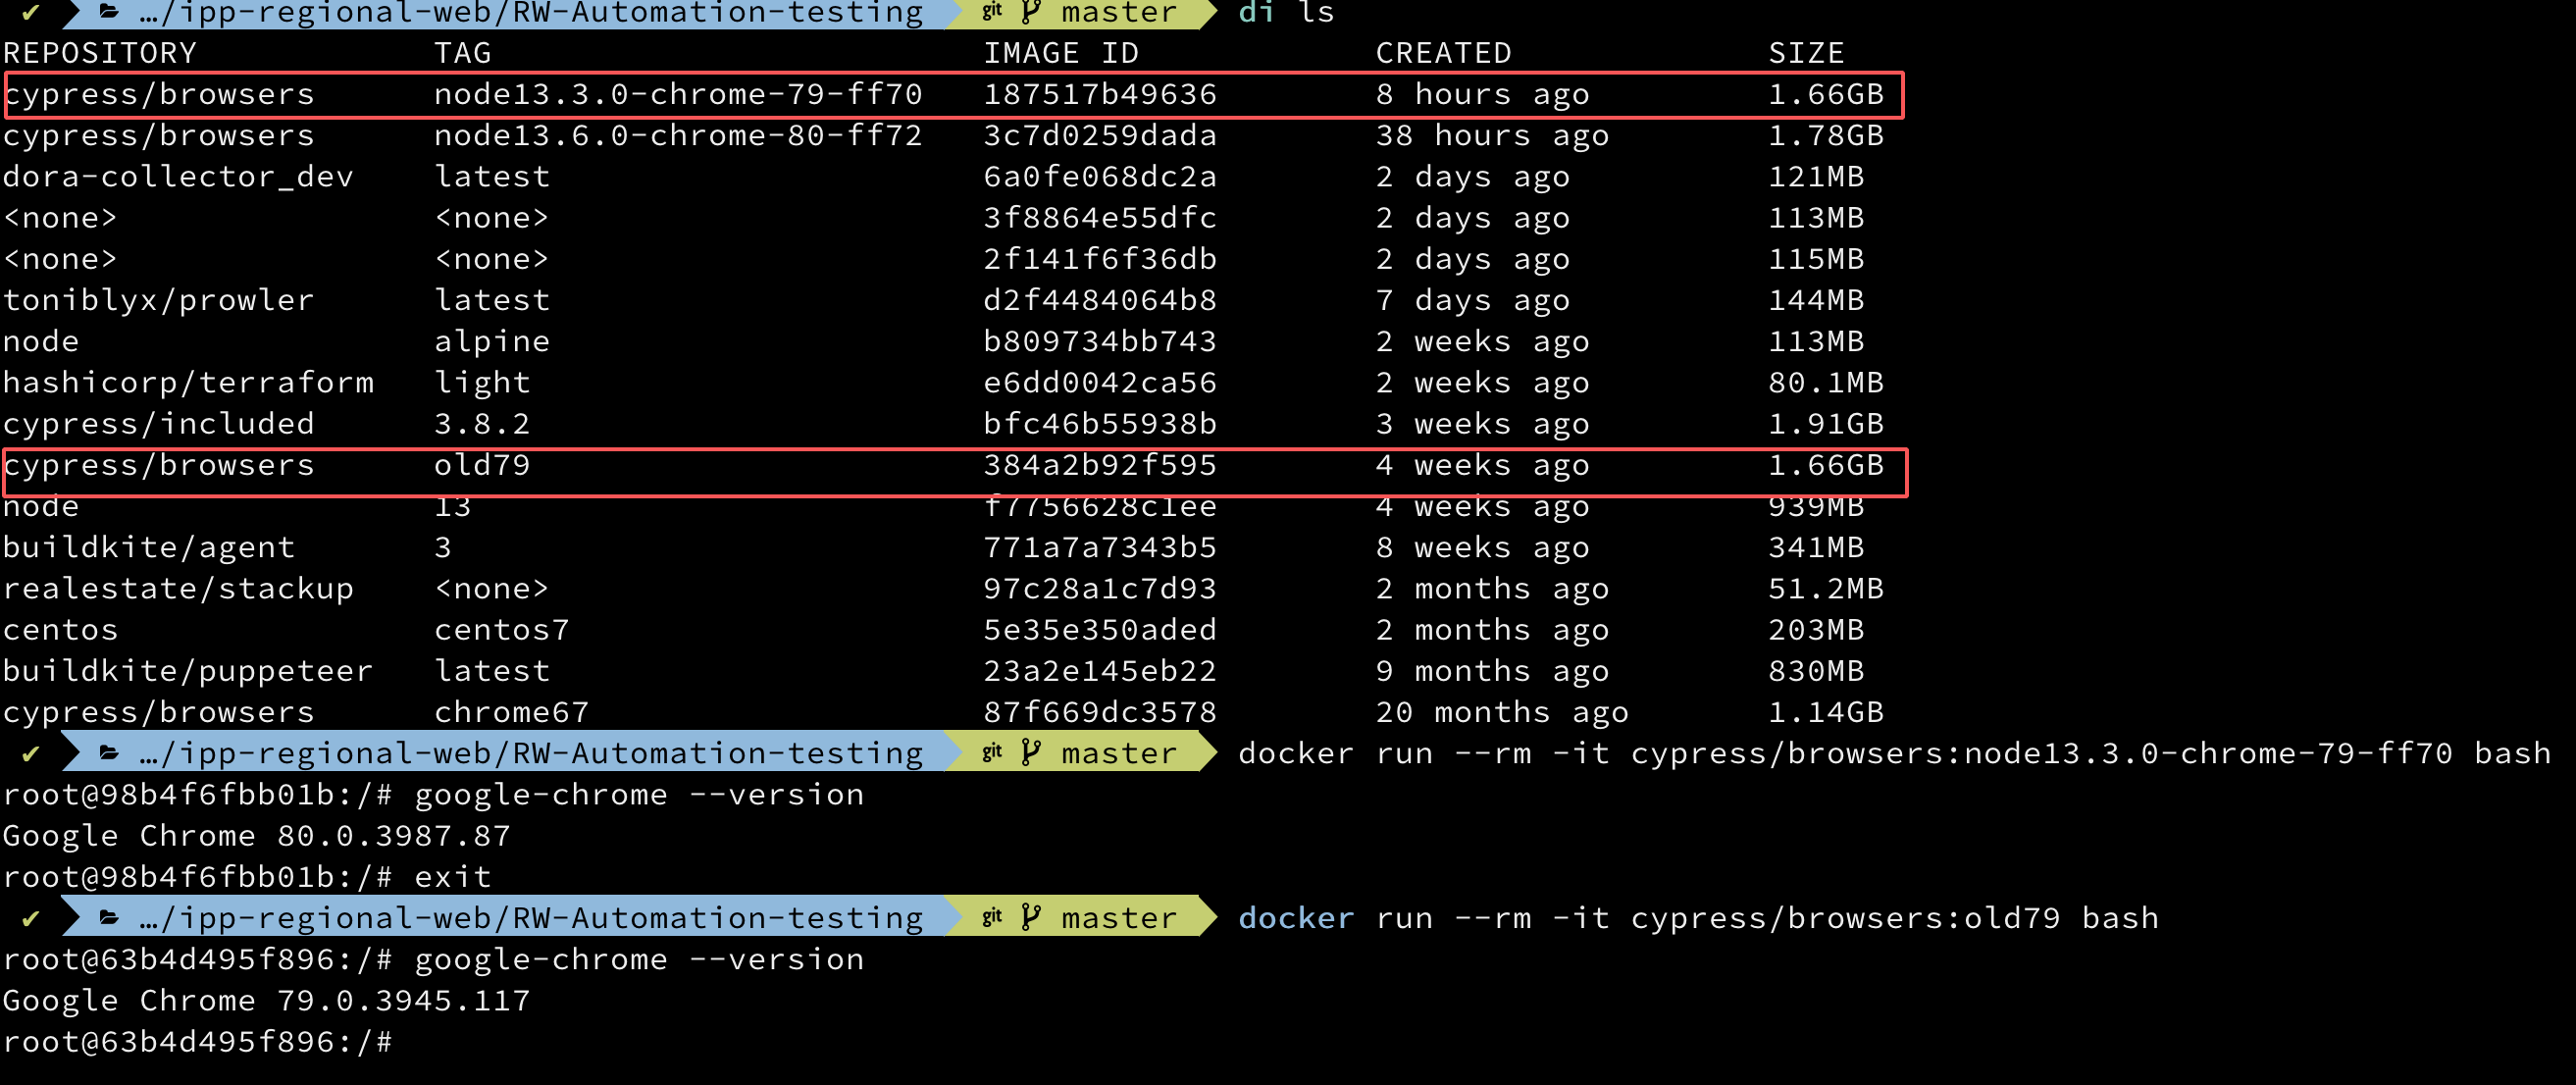Click the old79 tag
The height and width of the screenshot is (1085, 2576).
point(482,465)
